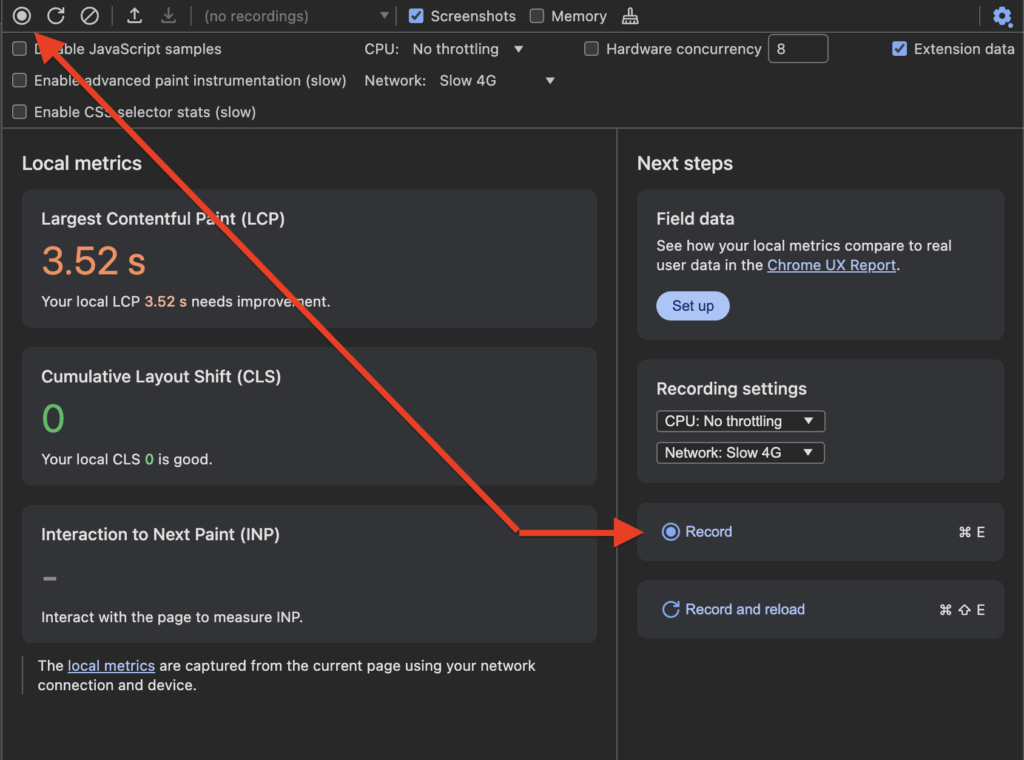
Task: Load a saved profile via the upload icon
Action: tap(134, 16)
